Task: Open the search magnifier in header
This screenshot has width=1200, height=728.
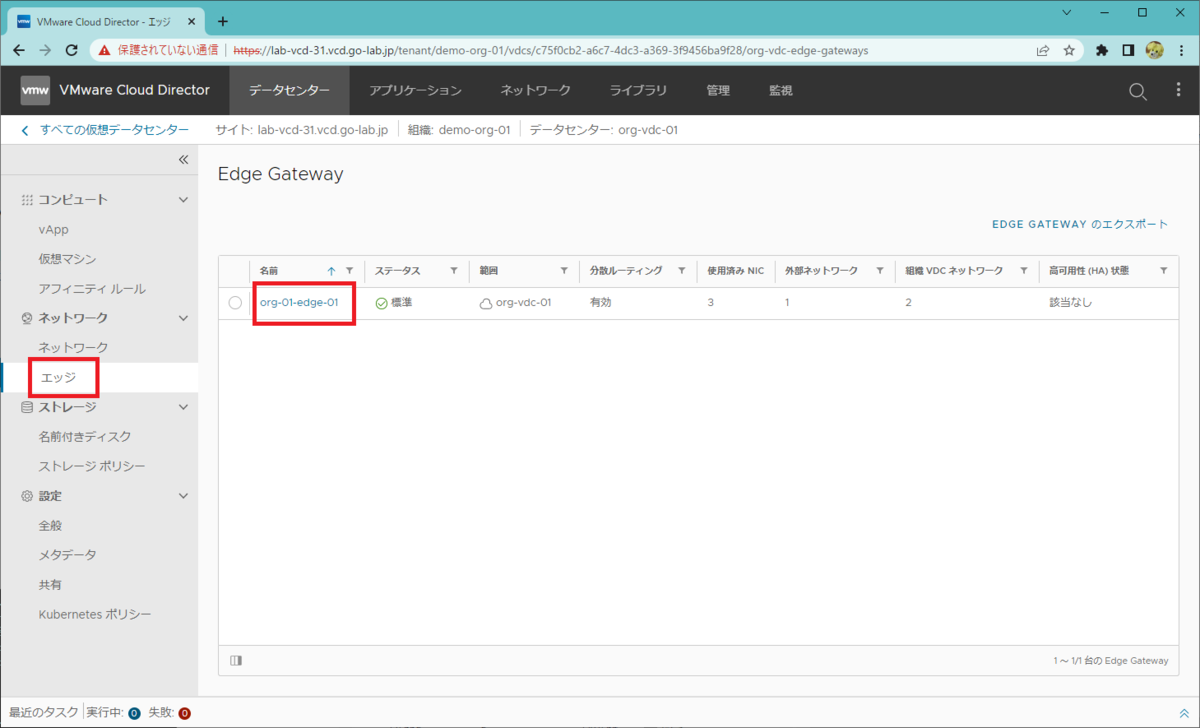Action: pyautogui.click(x=1138, y=91)
